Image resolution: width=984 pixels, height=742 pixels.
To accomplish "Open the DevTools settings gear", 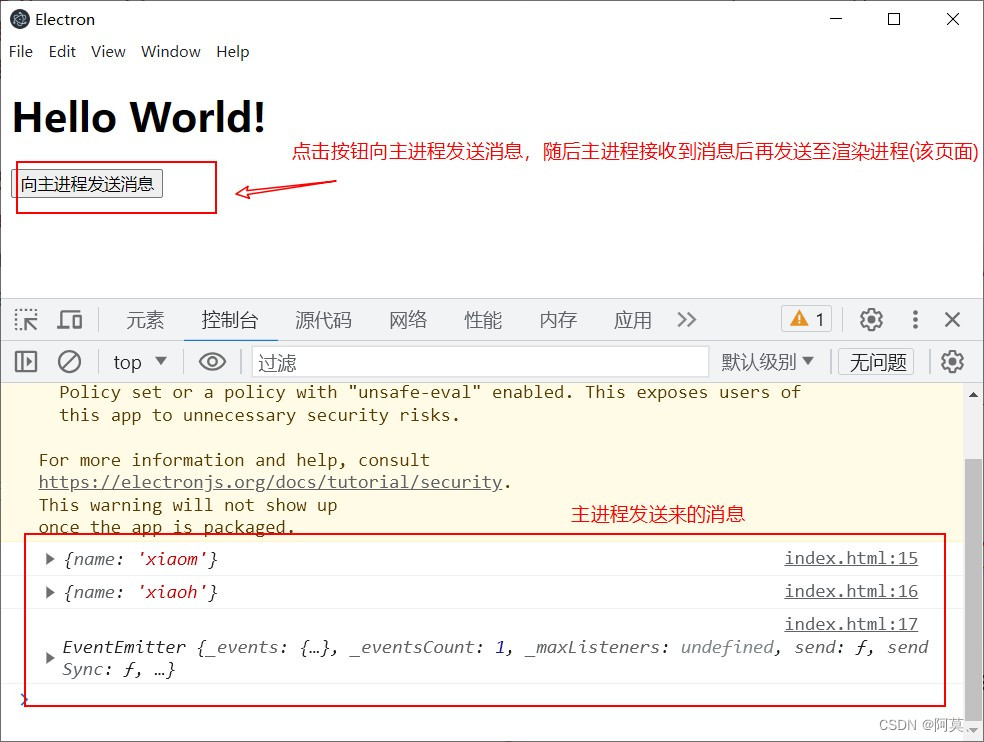I will coord(871,319).
